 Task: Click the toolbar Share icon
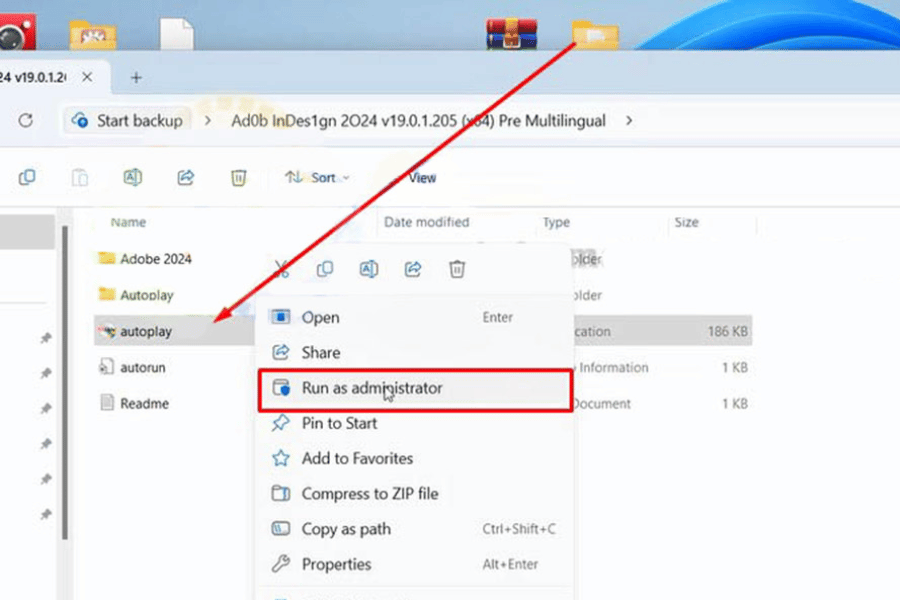pyautogui.click(x=185, y=177)
